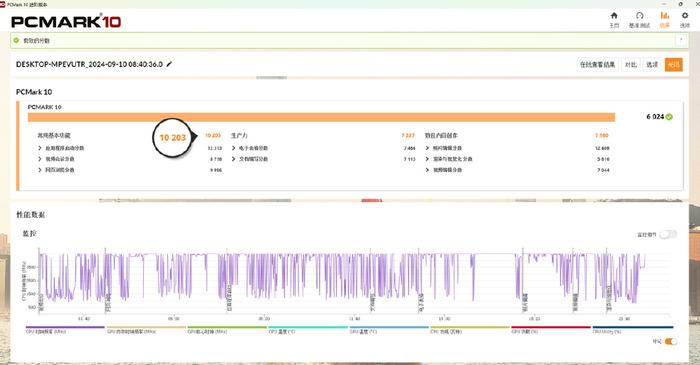Image resolution: width=700 pixels, height=365 pixels.
Task: Expand the photo editing score row
Action: click(x=427, y=148)
